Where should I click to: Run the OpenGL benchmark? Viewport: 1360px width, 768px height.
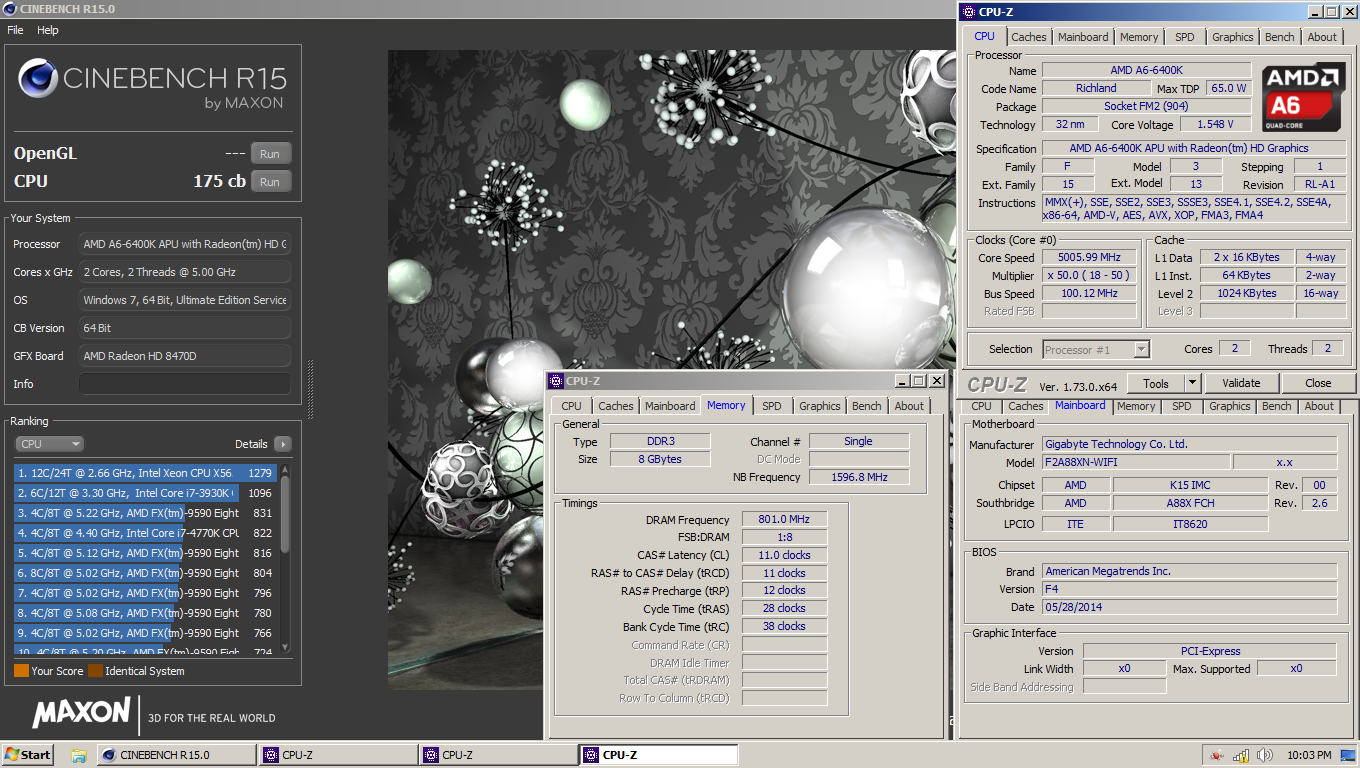point(270,154)
